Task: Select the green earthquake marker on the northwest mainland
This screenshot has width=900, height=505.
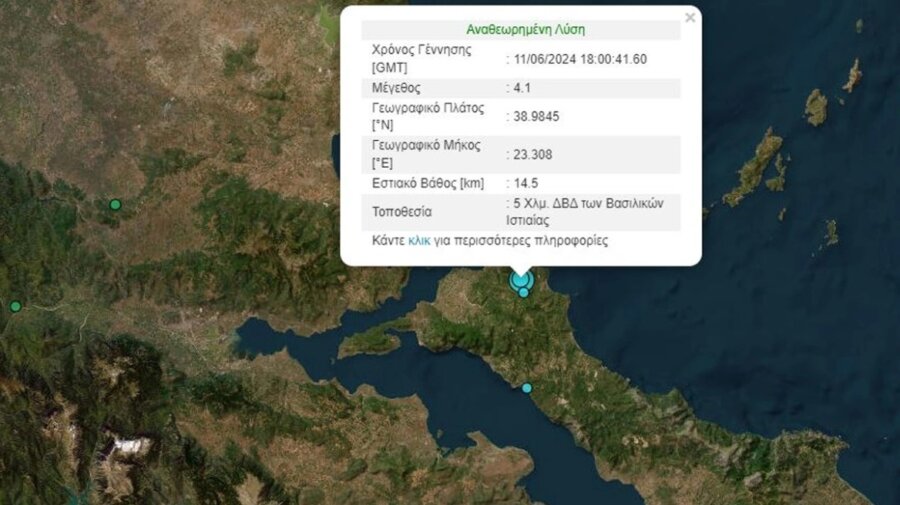Action: (x=115, y=204)
